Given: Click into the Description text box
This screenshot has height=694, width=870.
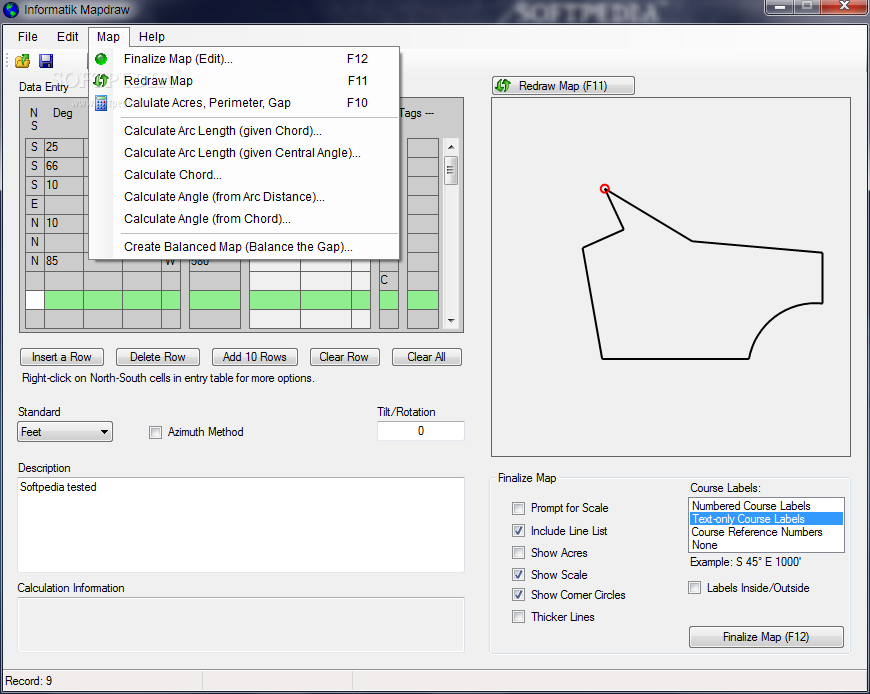Looking at the screenshot, I should (x=241, y=525).
